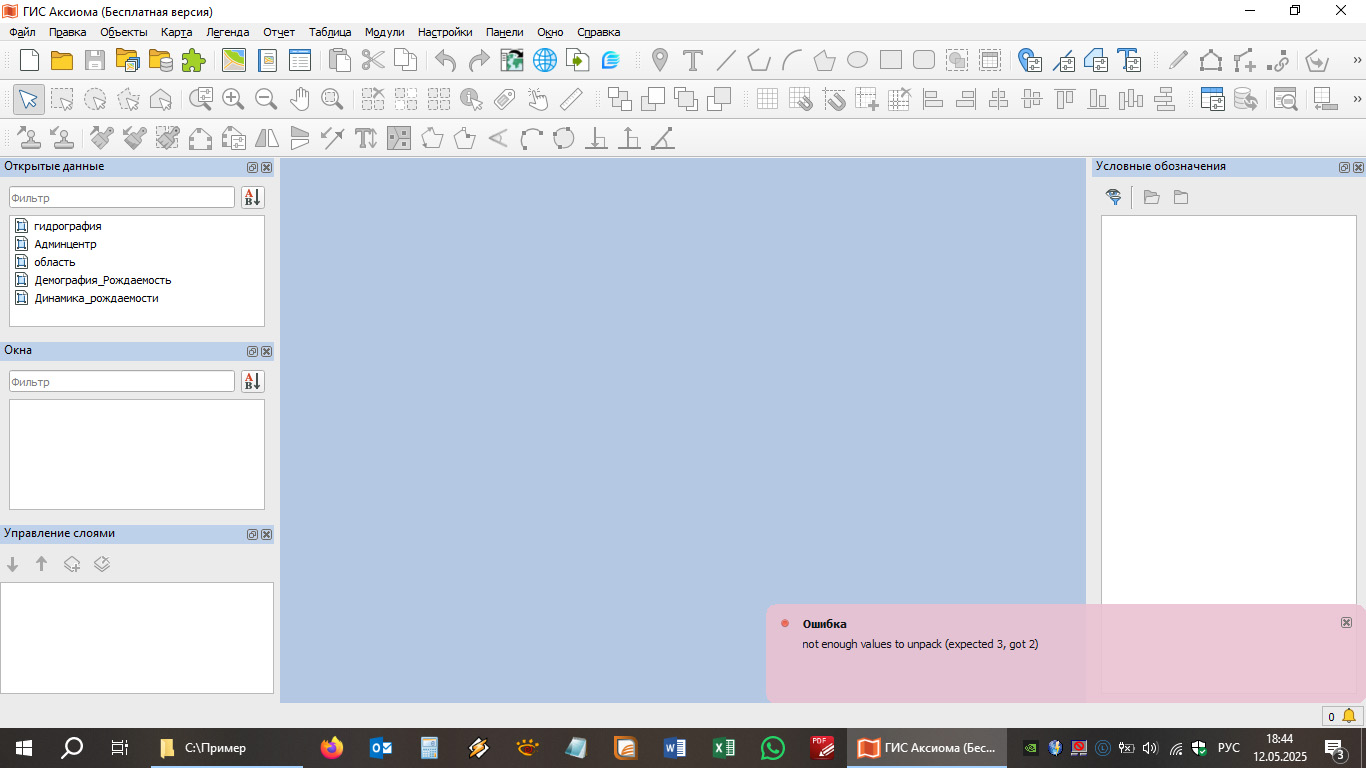The height and width of the screenshot is (768, 1366).
Task: Click the green puzzle piece modules icon
Action: point(193,60)
